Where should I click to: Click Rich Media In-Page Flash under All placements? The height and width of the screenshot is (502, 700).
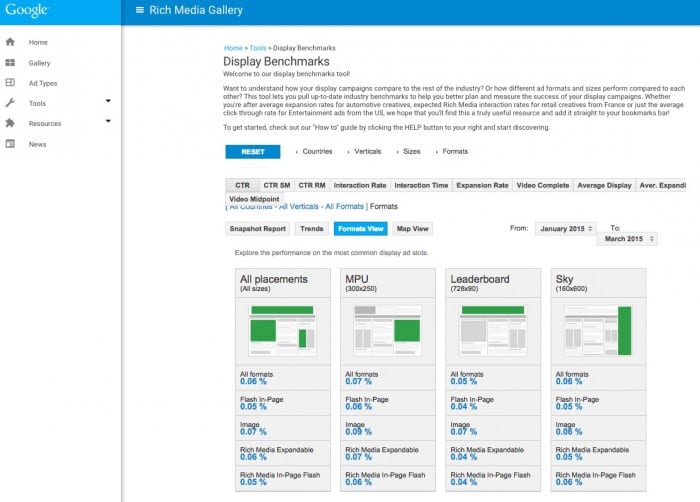tap(283, 479)
